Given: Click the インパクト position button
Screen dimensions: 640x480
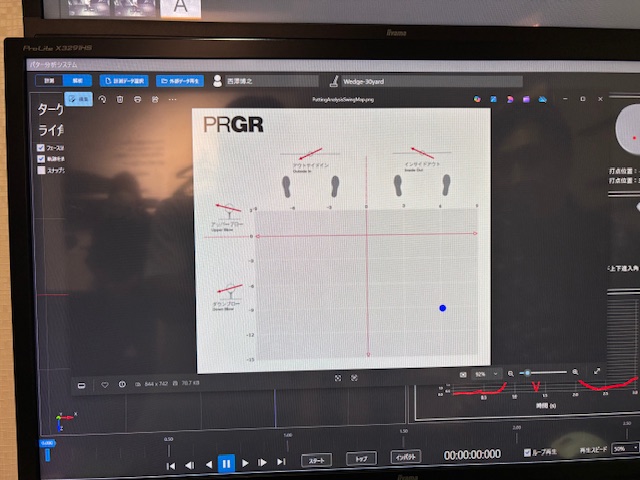Looking at the screenshot, I should click(406, 457).
